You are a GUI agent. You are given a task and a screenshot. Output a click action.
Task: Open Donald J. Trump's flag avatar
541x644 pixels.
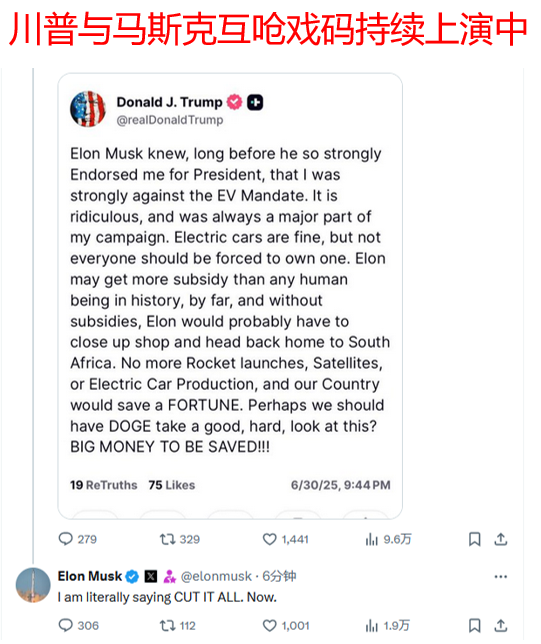point(88,109)
